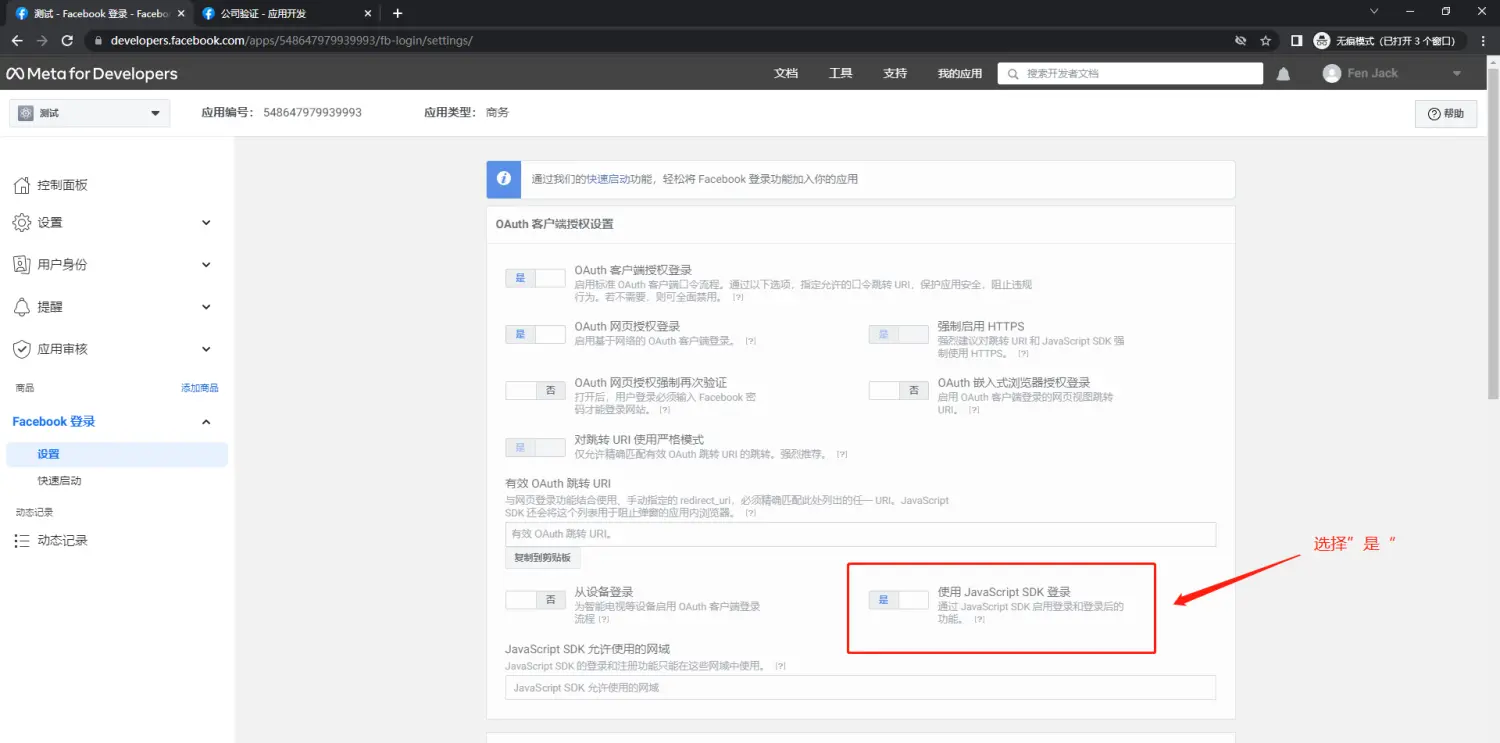This screenshot has width=1500, height=743.
Task: Open the account dropdown arrow beside Fen Jack
Action: tap(1456, 74)
